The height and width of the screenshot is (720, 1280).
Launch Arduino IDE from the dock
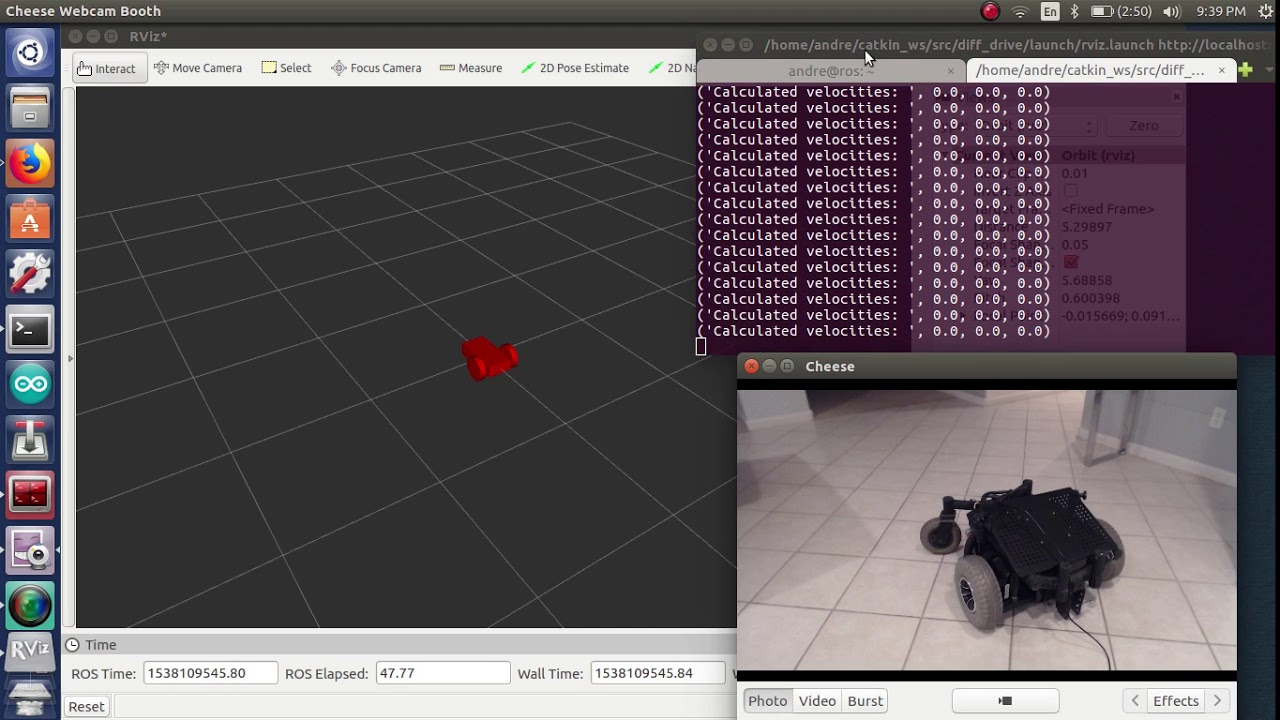tap(30, 384)
